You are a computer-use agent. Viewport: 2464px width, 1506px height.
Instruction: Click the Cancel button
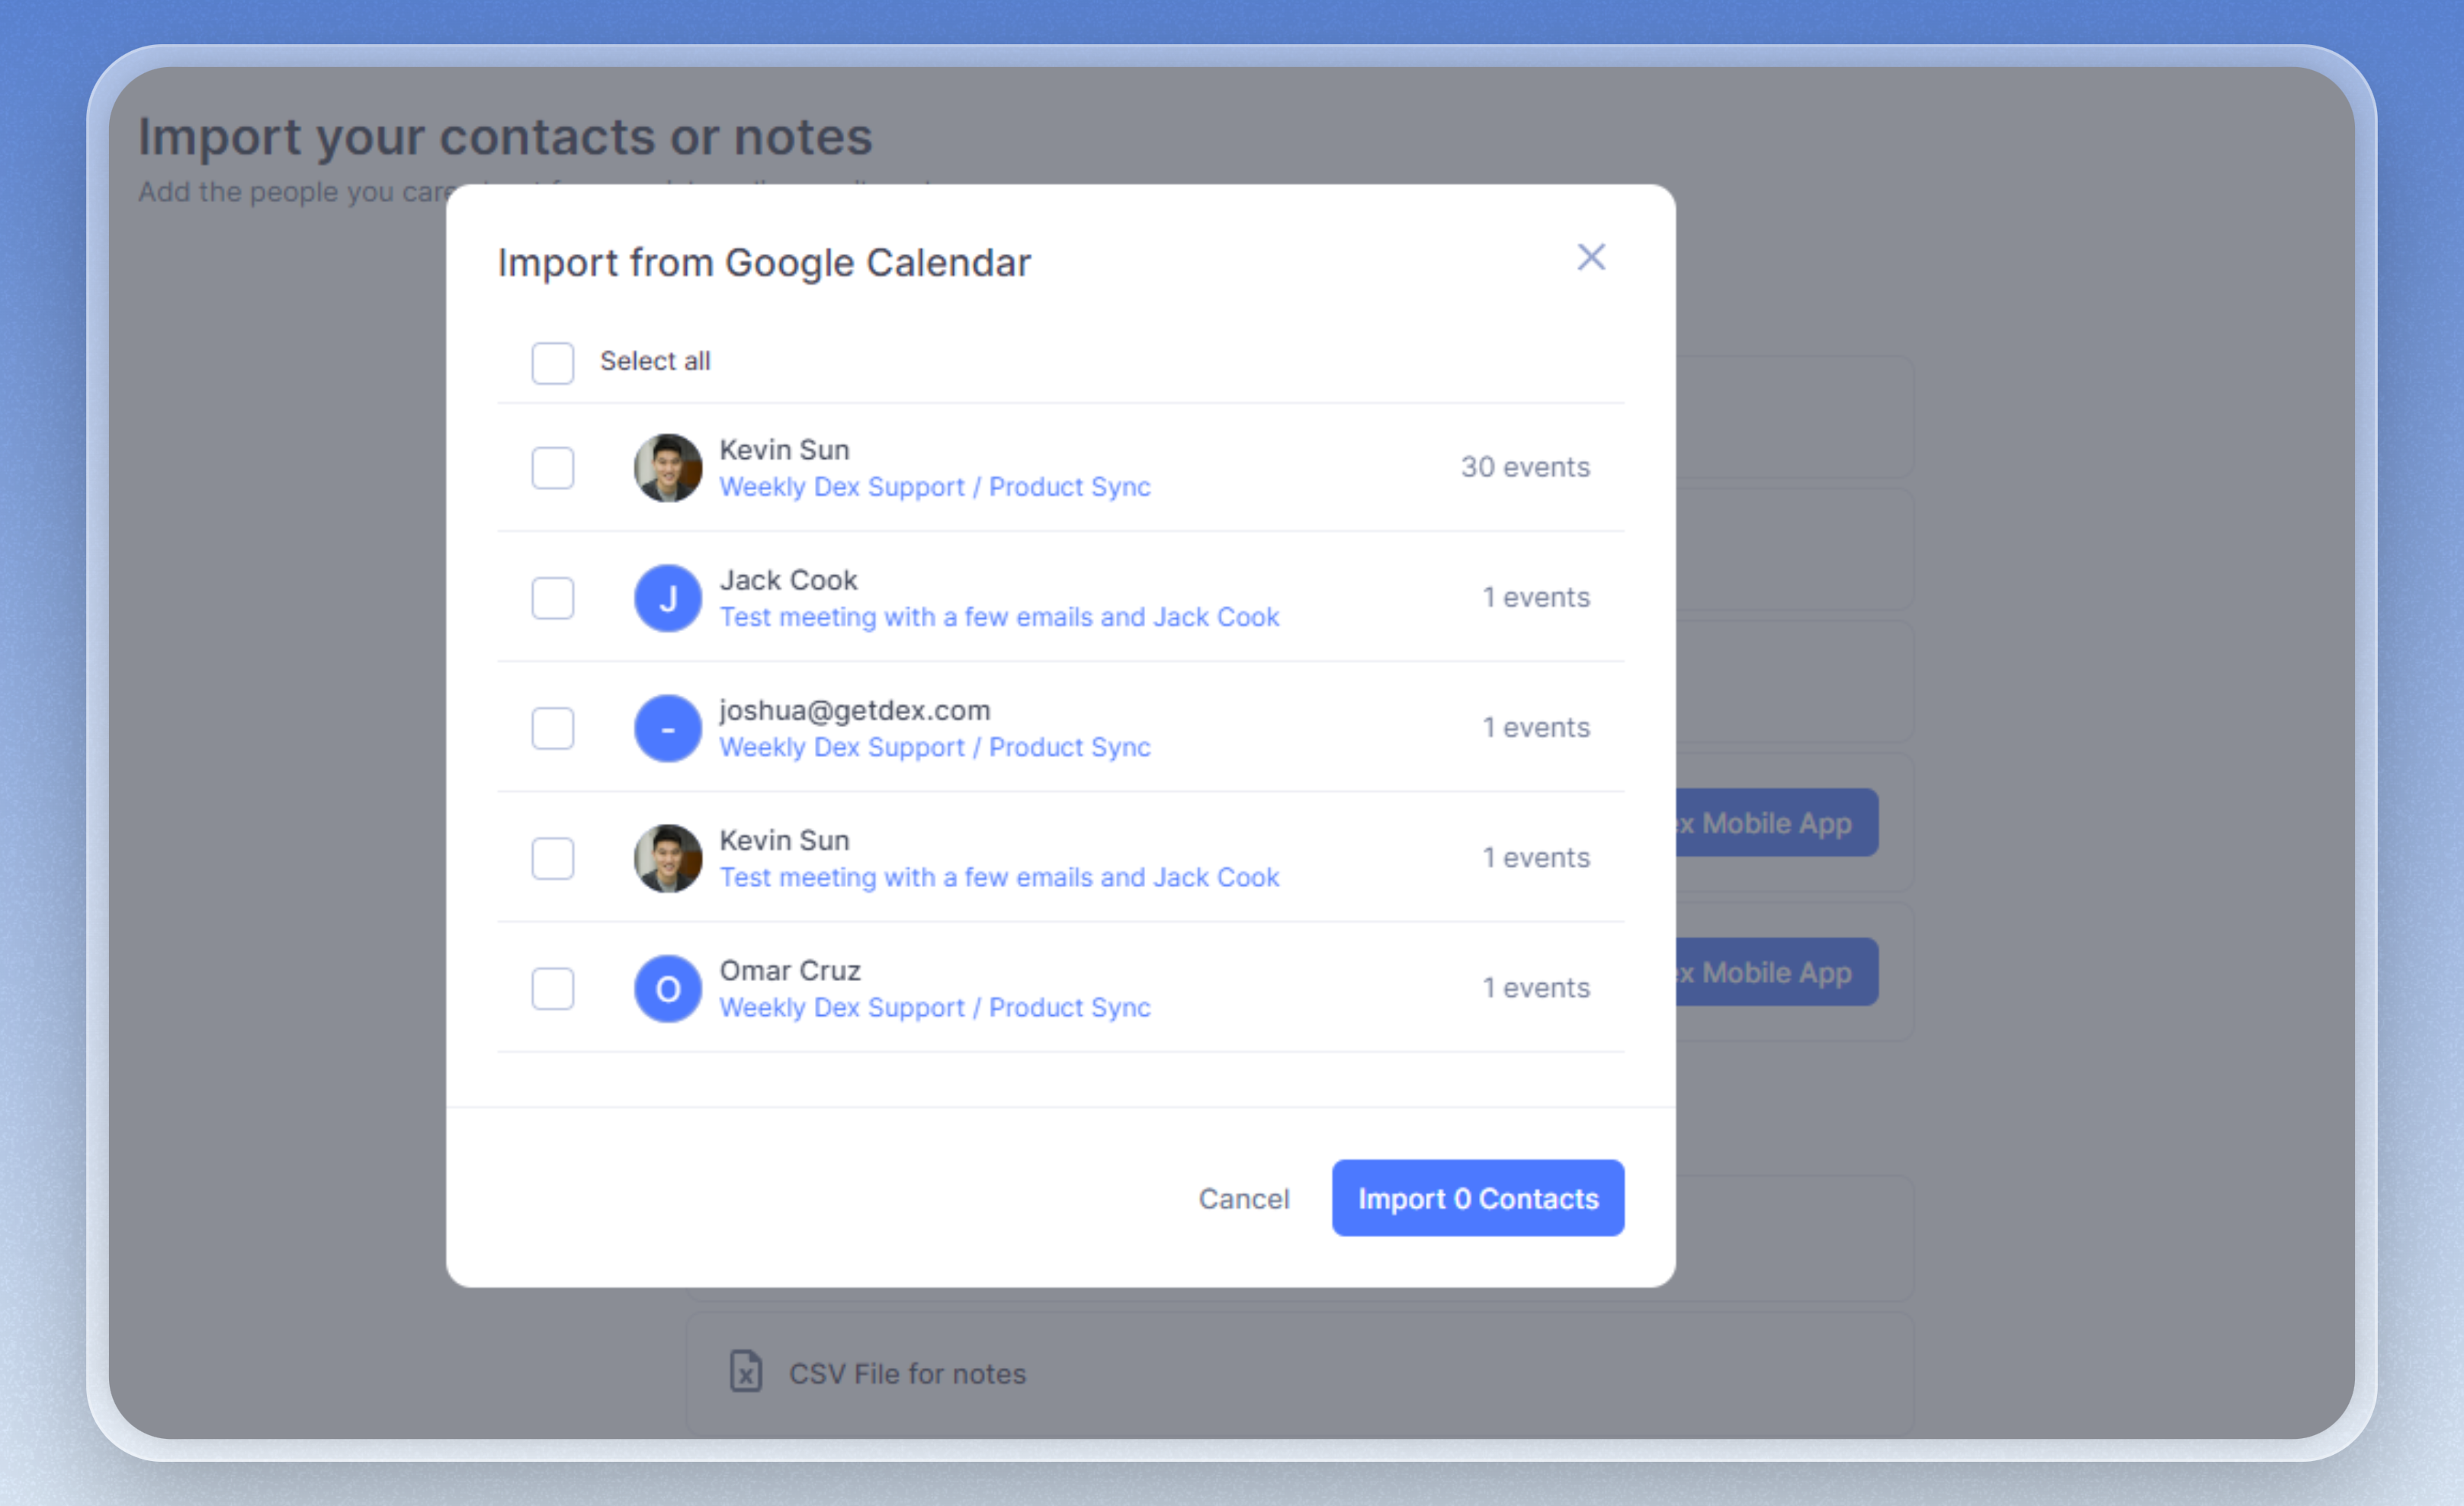pyautogui.click(x=1244, y=1198)
